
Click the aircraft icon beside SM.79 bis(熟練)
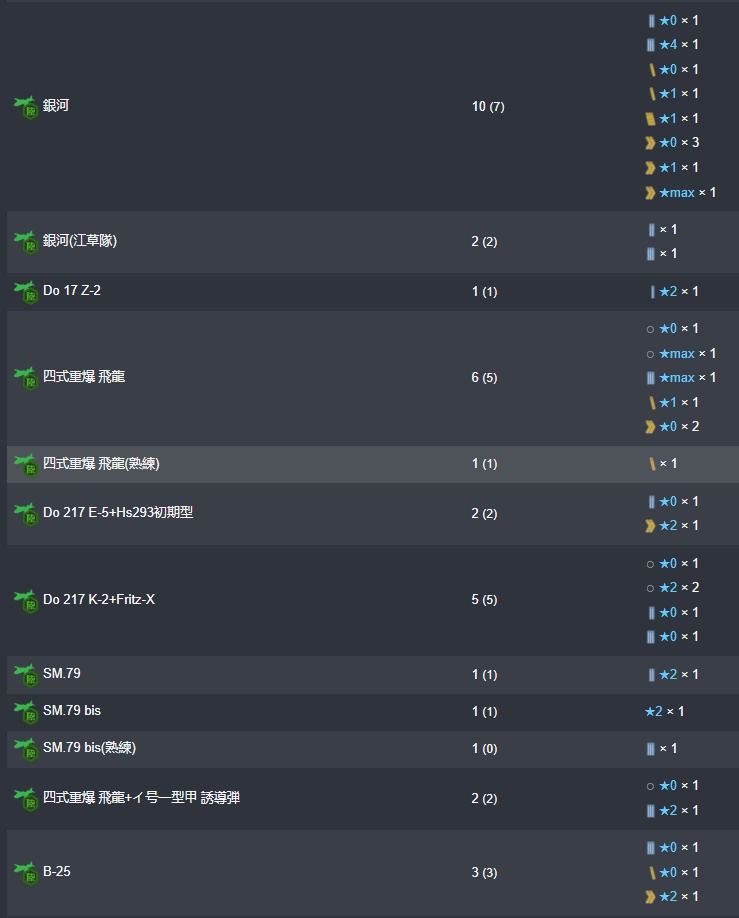tap(25, 748)
